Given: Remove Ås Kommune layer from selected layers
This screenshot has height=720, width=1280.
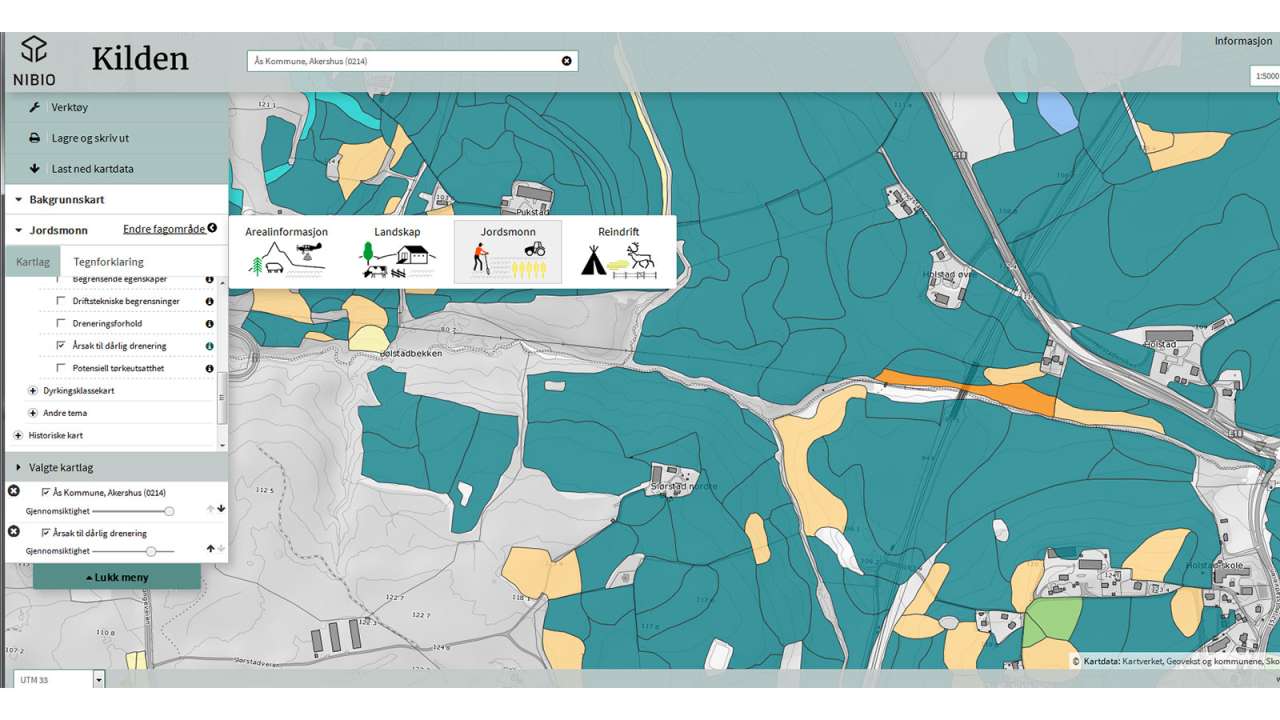Looking at the screenshot, I should (x=14, y=491).
